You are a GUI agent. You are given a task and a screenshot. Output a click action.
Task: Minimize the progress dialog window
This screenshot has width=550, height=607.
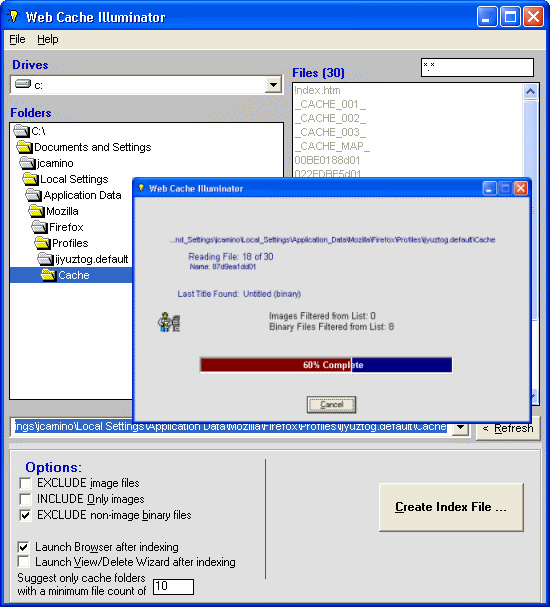(x=490, y=189)
